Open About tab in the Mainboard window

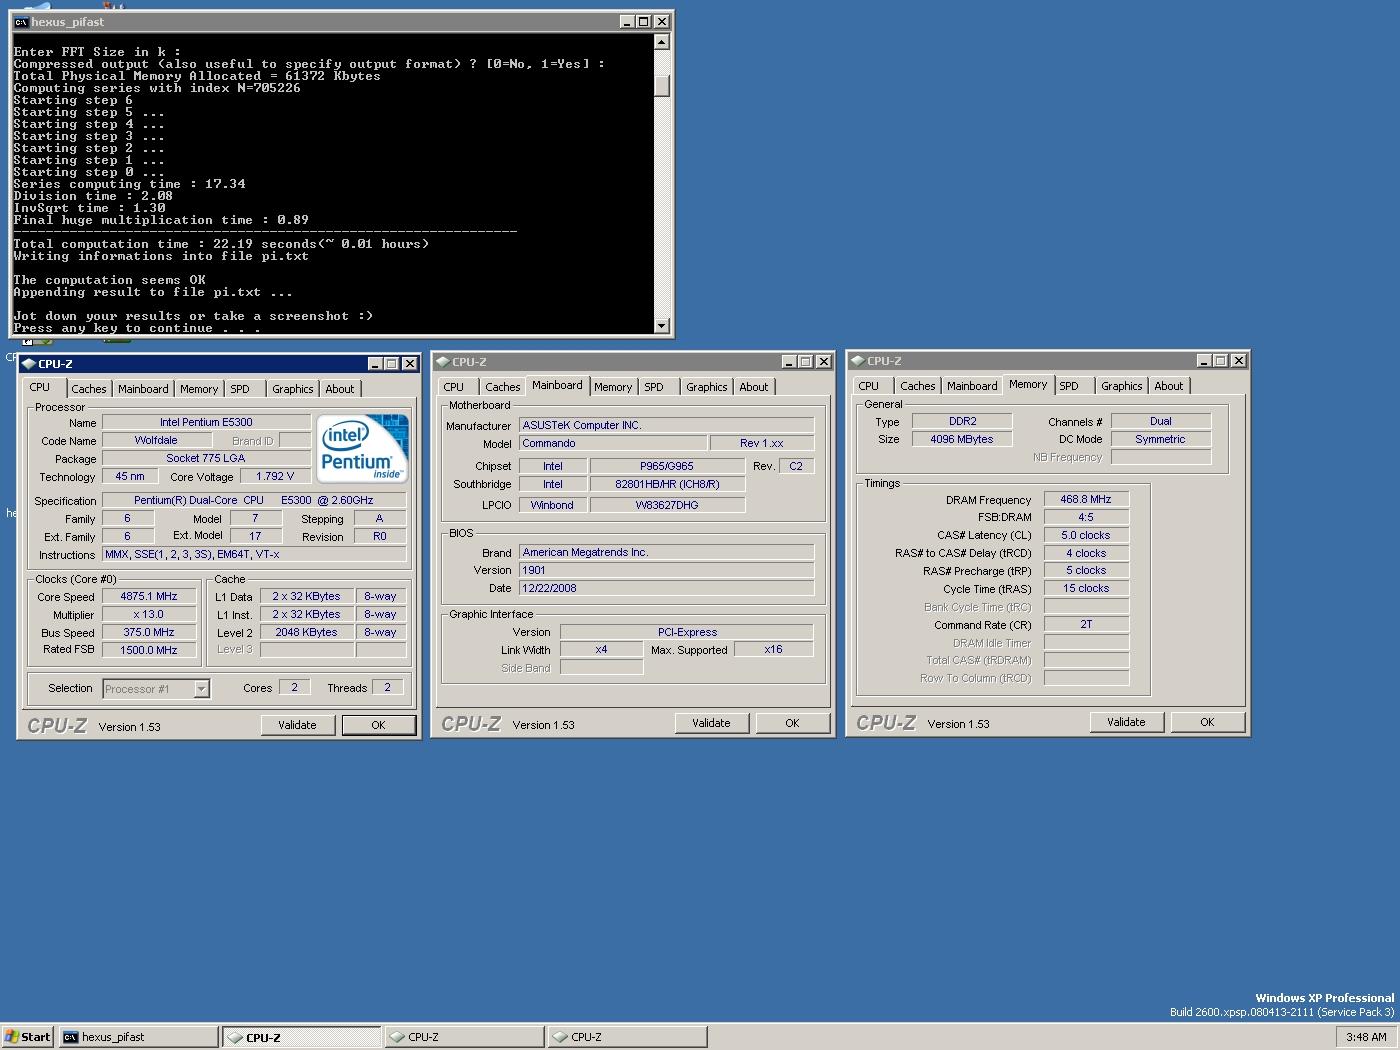(x=754, y=387)
